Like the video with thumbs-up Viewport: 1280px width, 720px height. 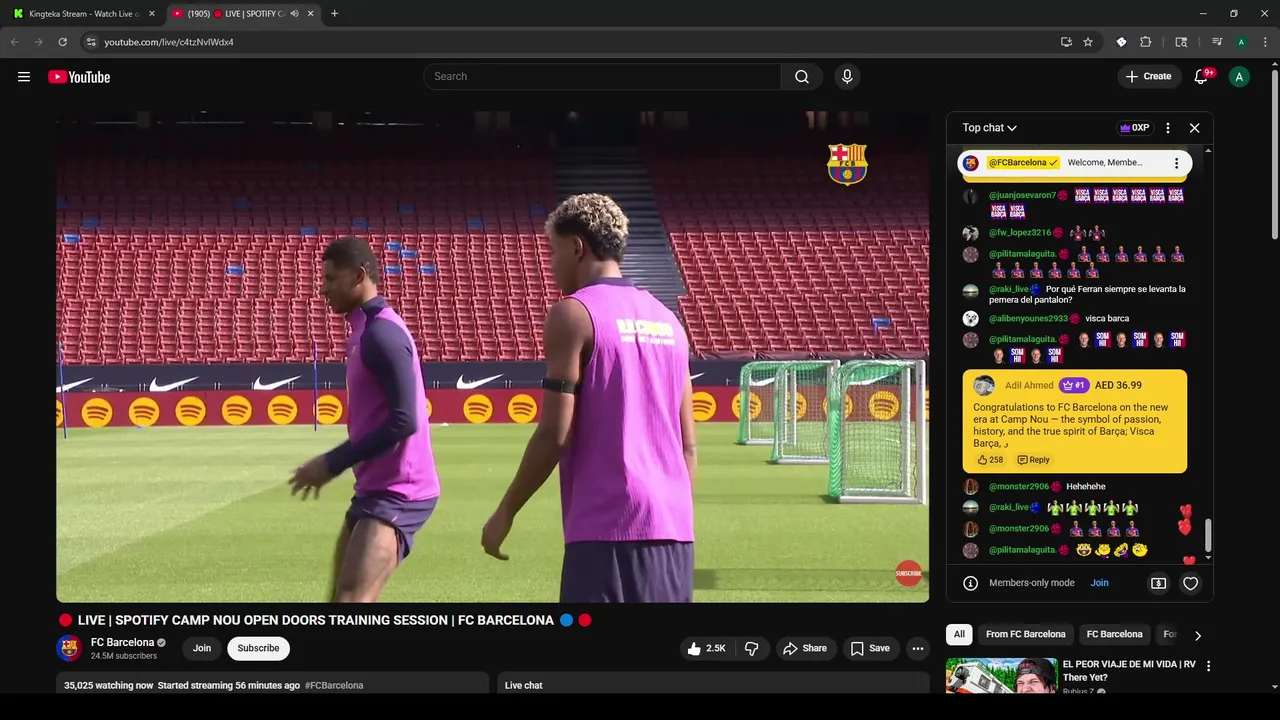tap(705, 648)
